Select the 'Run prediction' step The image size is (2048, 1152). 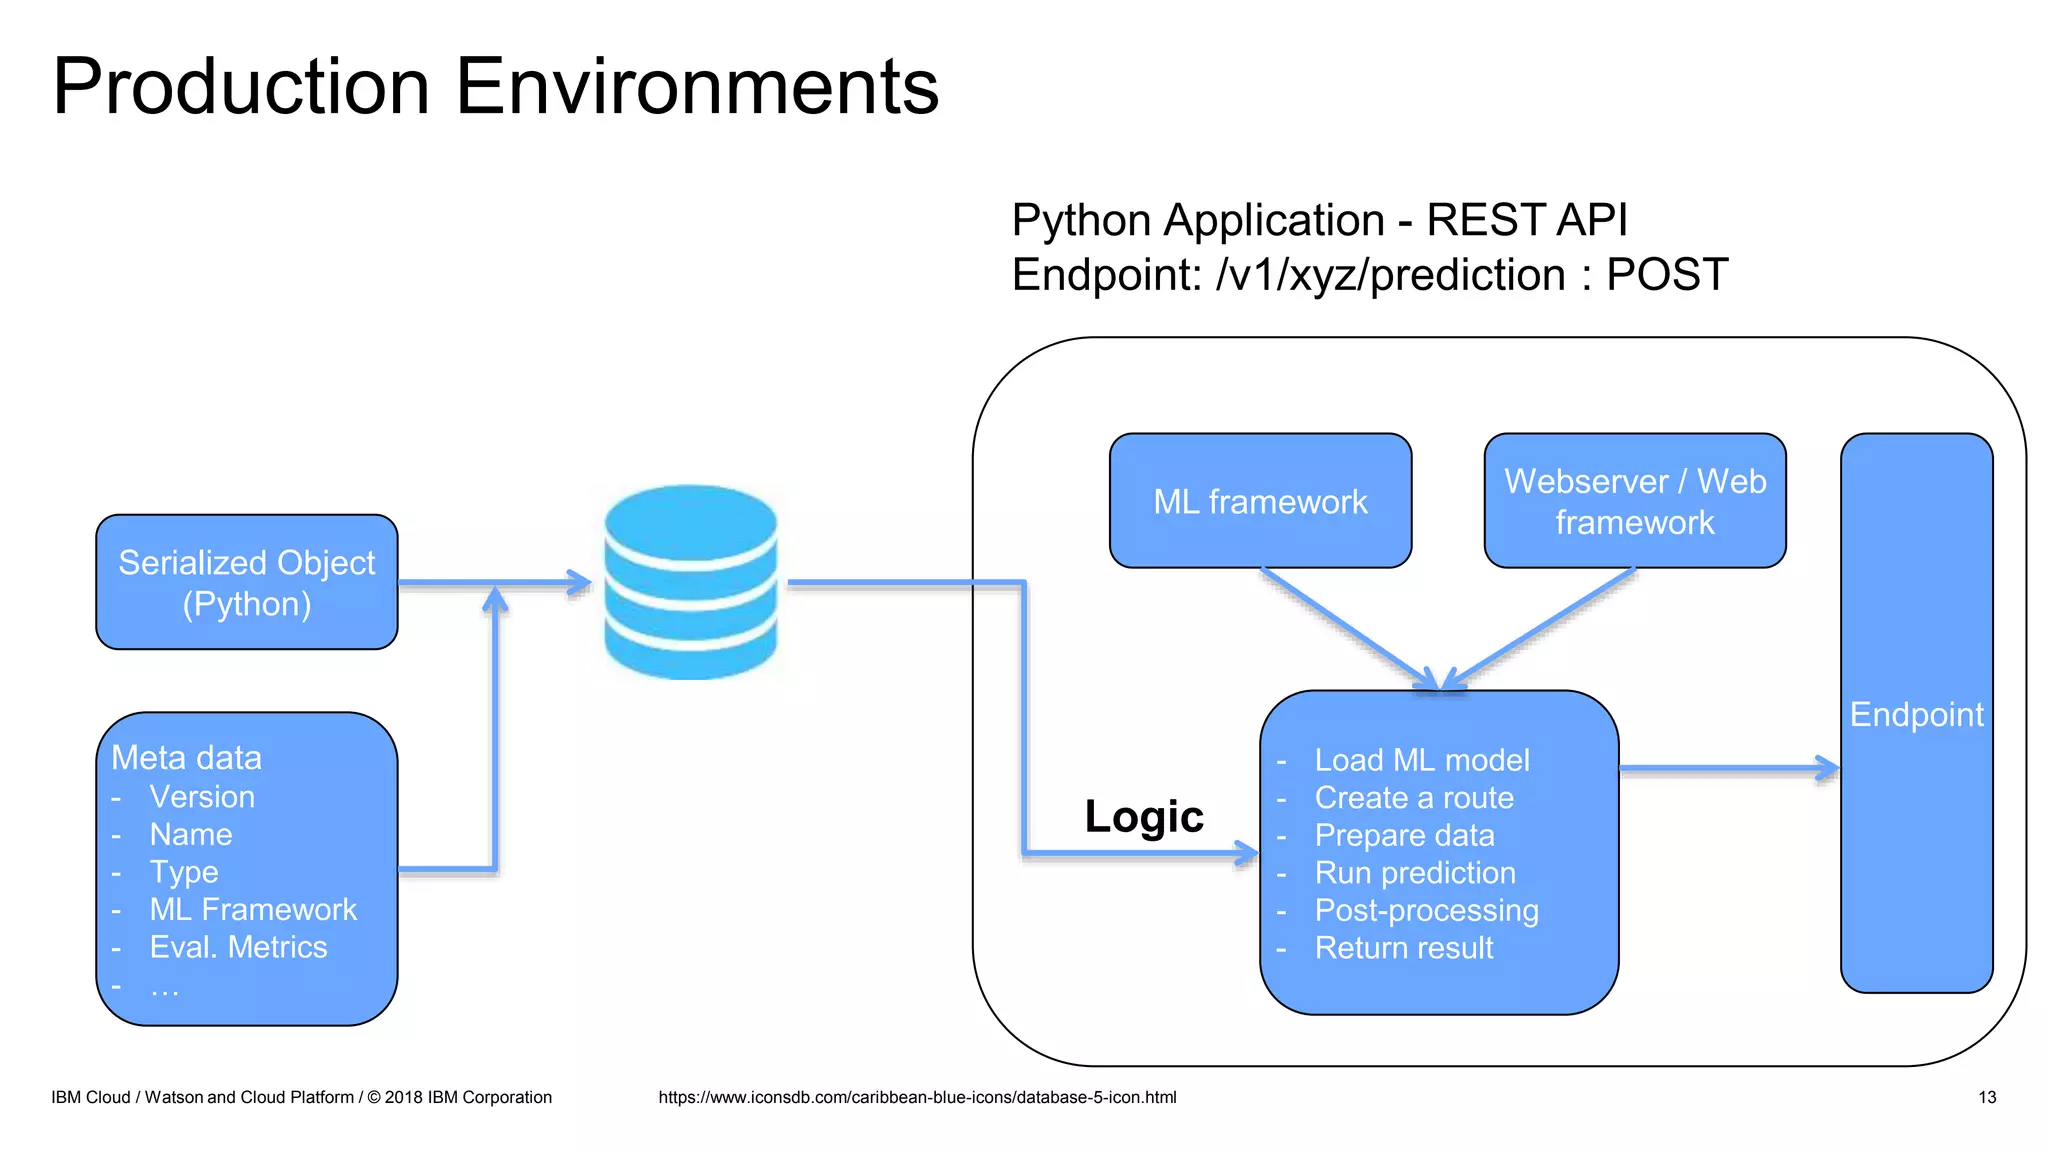click(1415, 873)
